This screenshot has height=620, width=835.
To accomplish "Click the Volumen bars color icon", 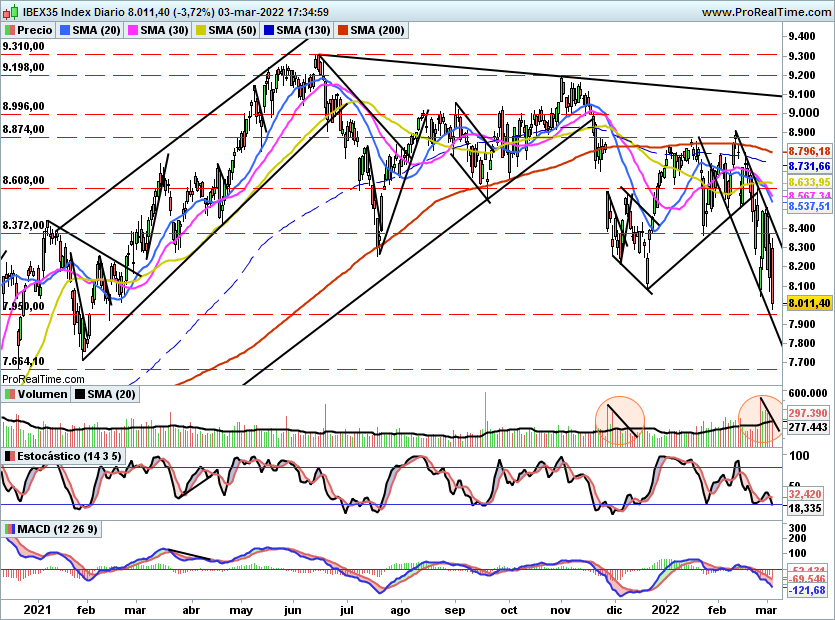I will click(x=10, y=395).
